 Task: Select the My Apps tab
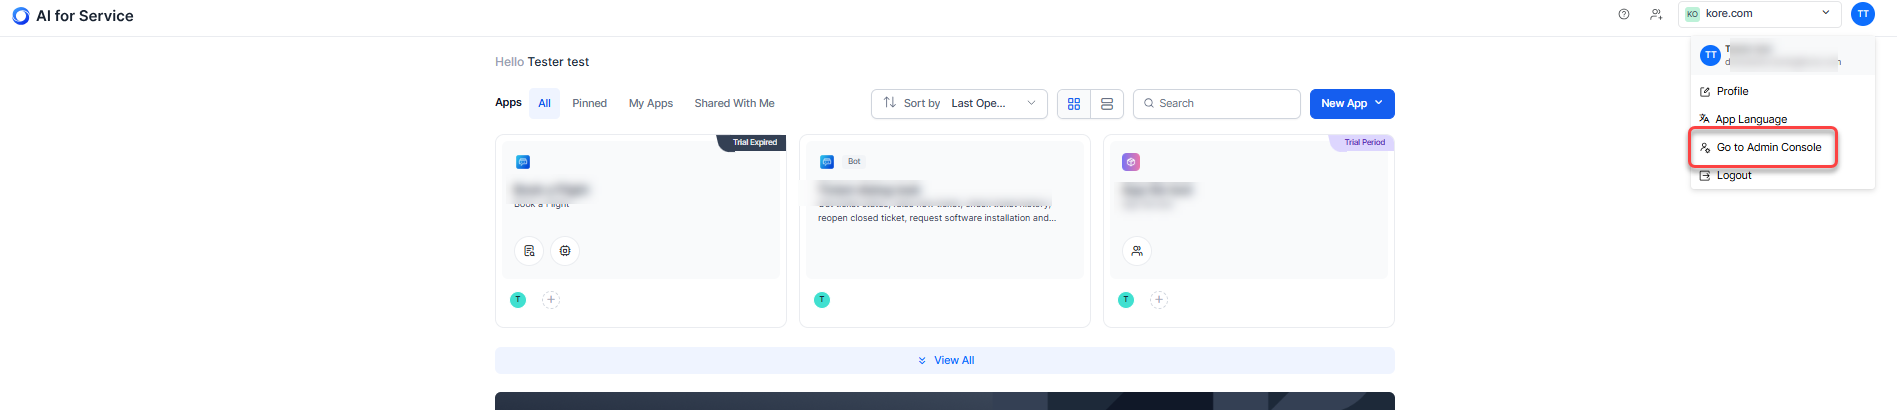pyautogui.click(x=650, y=104)
